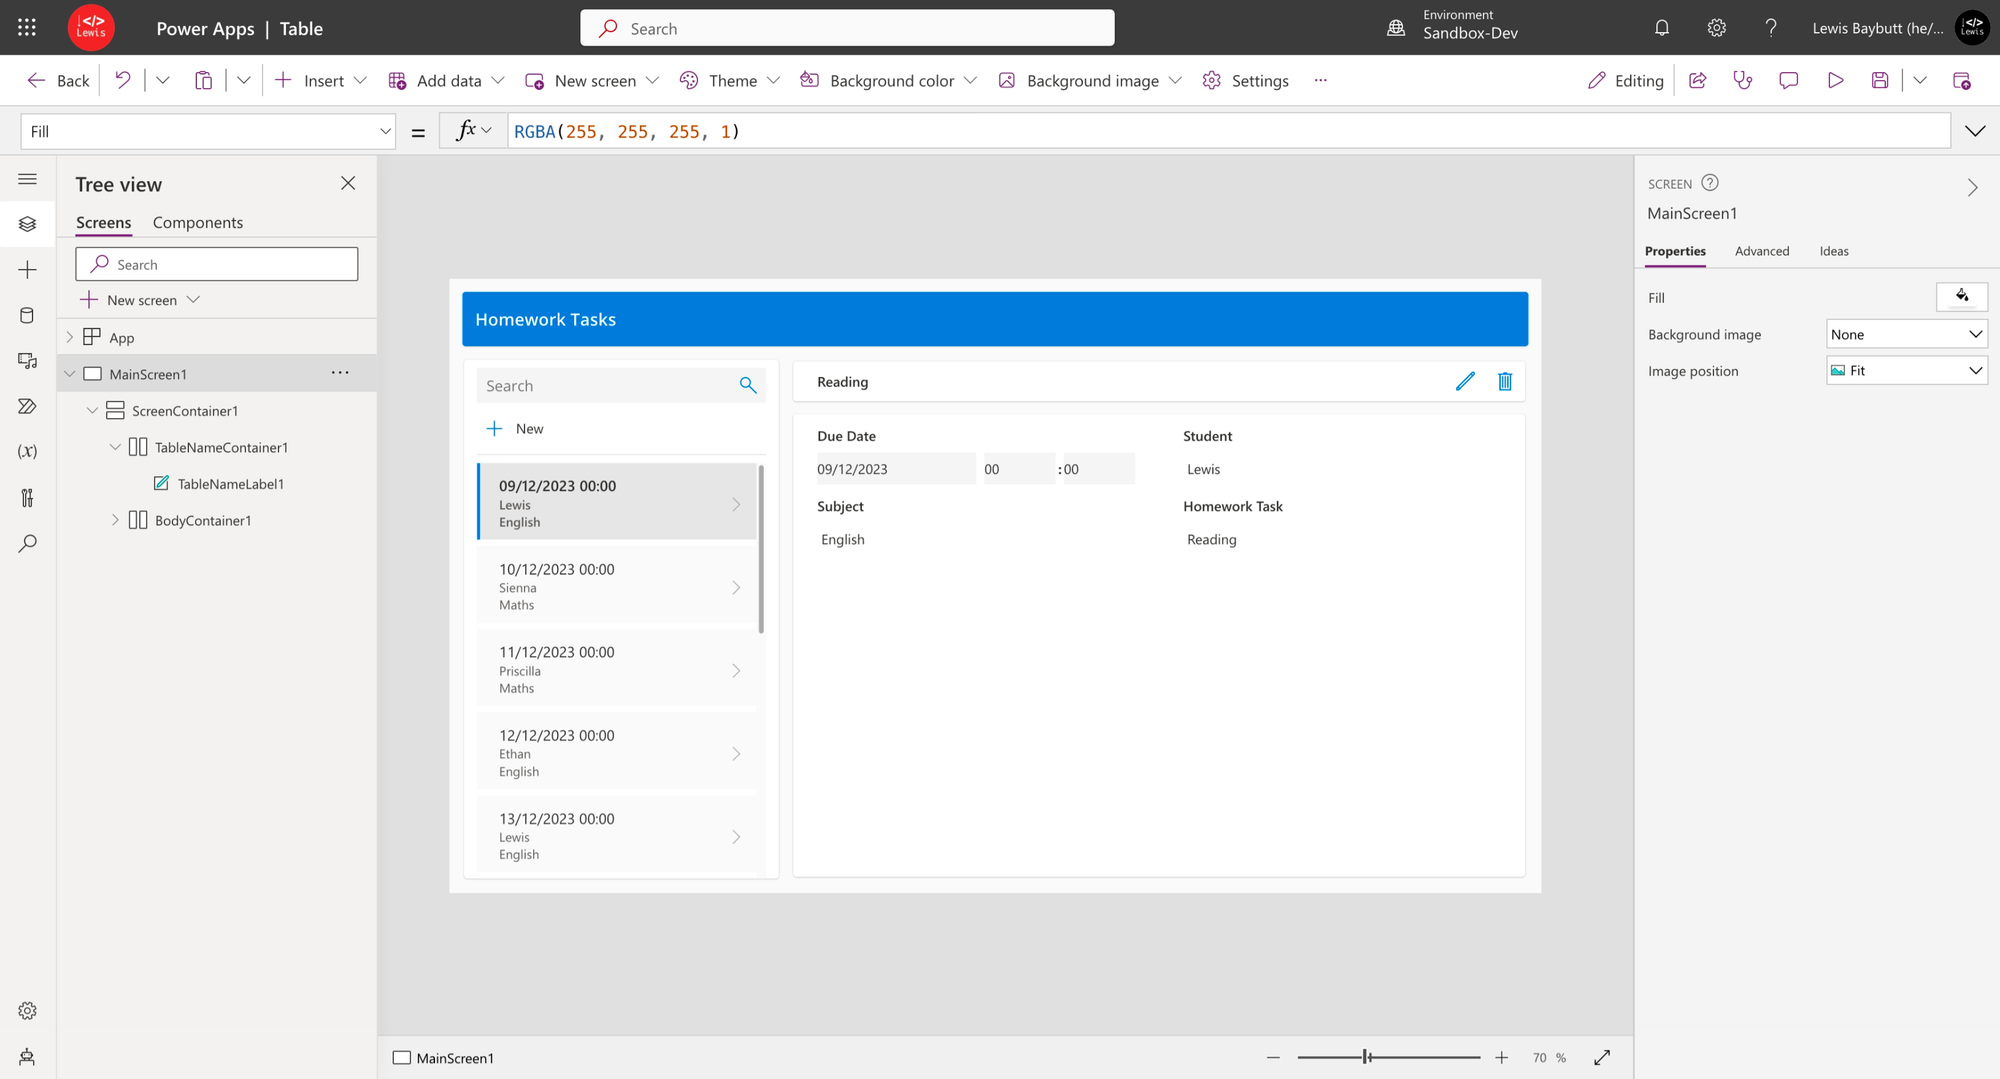Save the app with disk icon
2000x1079 pixels.
[1880, 80]
